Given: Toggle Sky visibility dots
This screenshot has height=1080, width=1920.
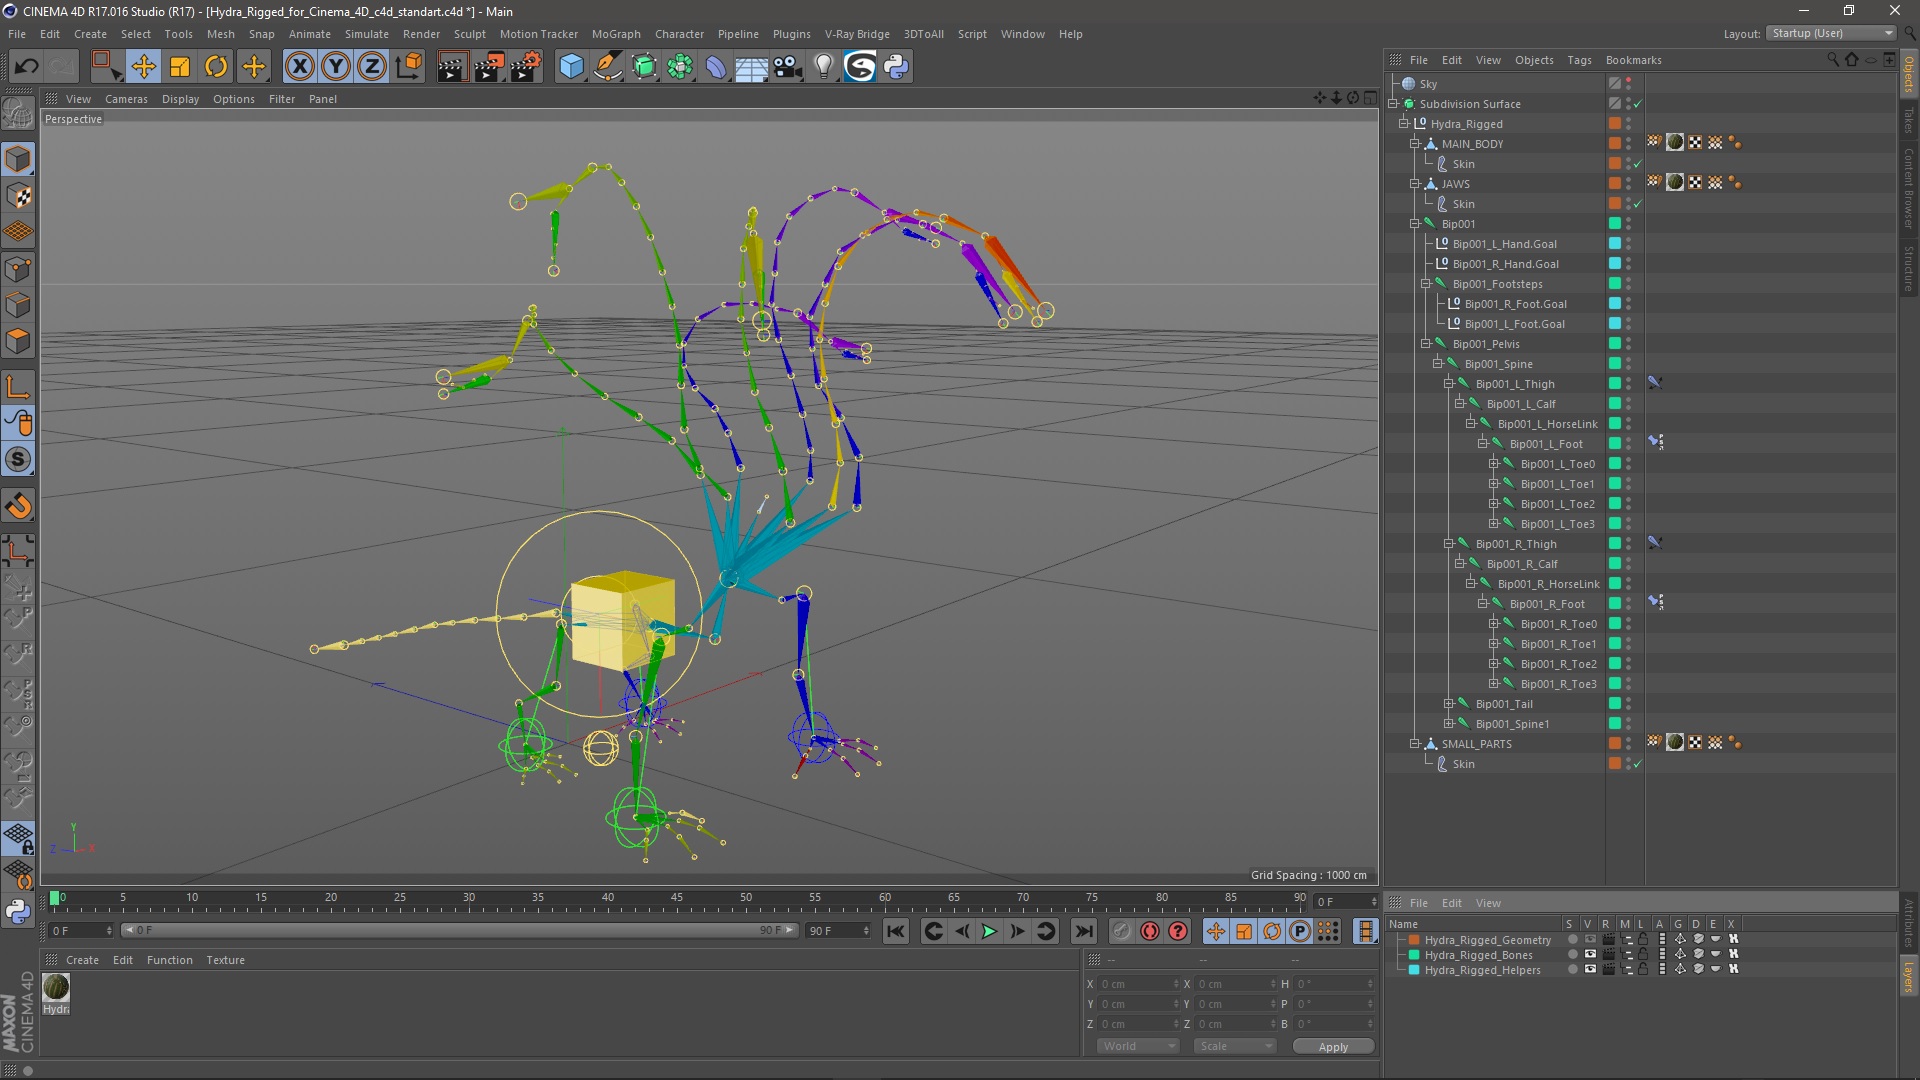Looking at the screenshot, I should click(1628, 84).
